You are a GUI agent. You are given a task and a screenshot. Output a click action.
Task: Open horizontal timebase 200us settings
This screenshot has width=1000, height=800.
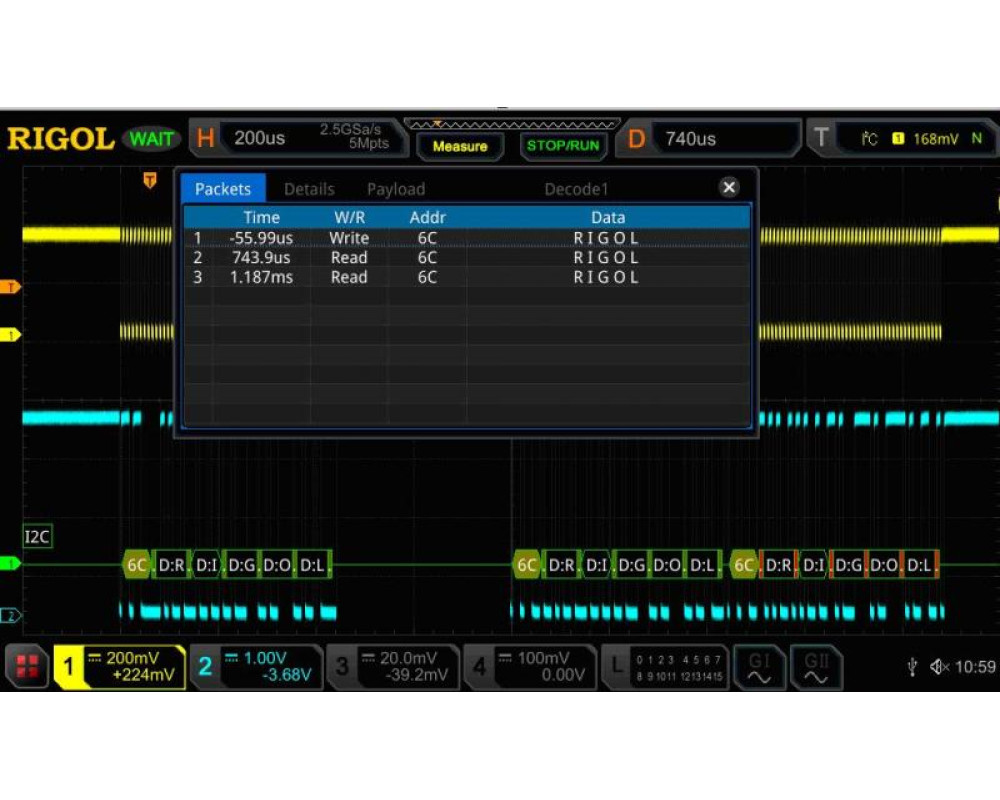click(298, 137)
